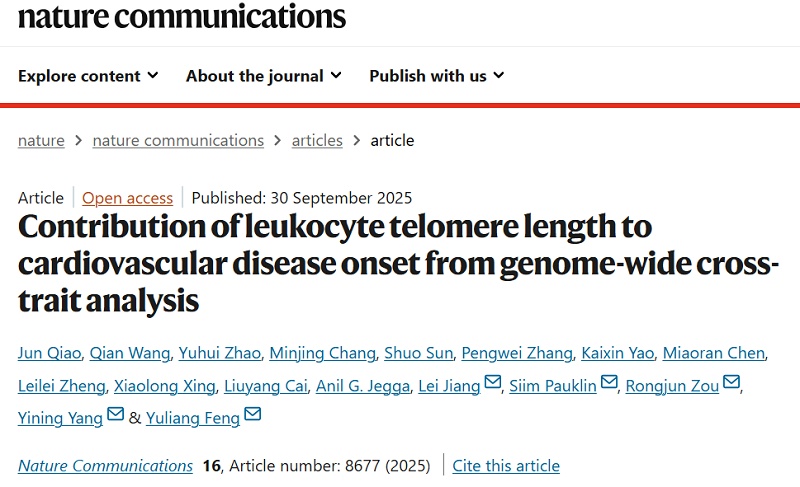Image resolution: width=800 pixels, height=487 pixels.
Task: Click email envelope icon beside Siim Pauklin
Action: tap(609, 381)
